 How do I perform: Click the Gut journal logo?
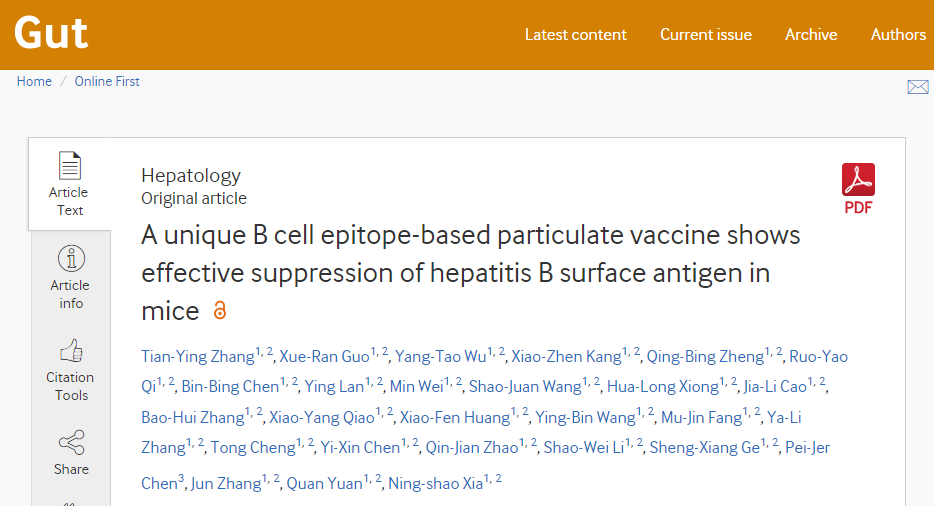pyautogui.click(x=51, y=34)
